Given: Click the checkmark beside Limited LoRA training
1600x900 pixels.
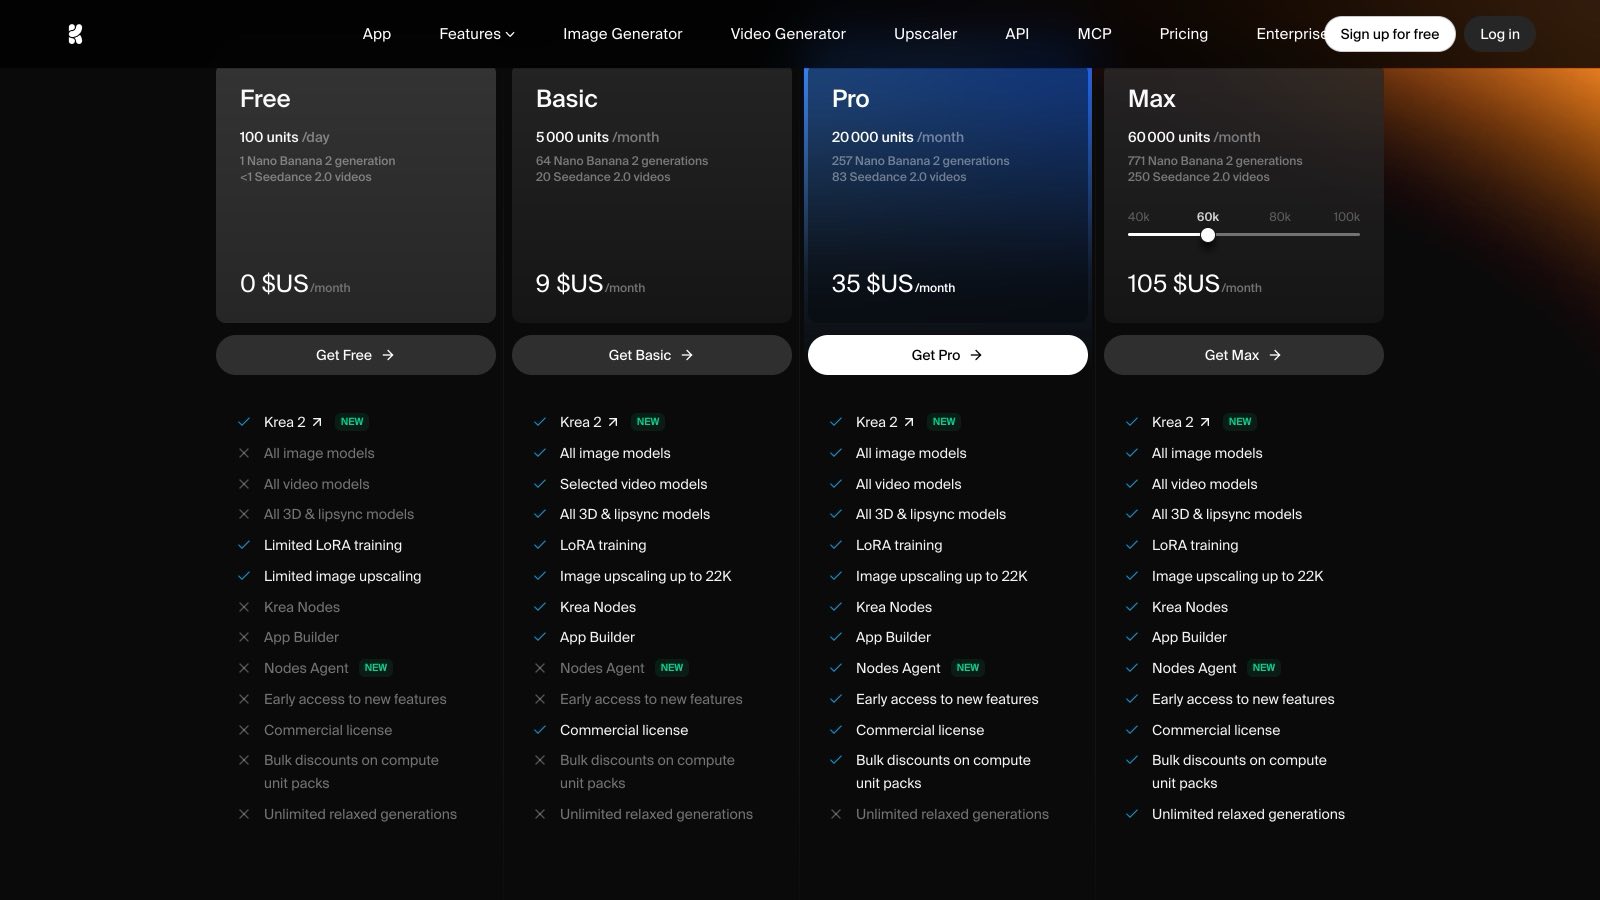Looking at the screenshot, I should 244,545.
